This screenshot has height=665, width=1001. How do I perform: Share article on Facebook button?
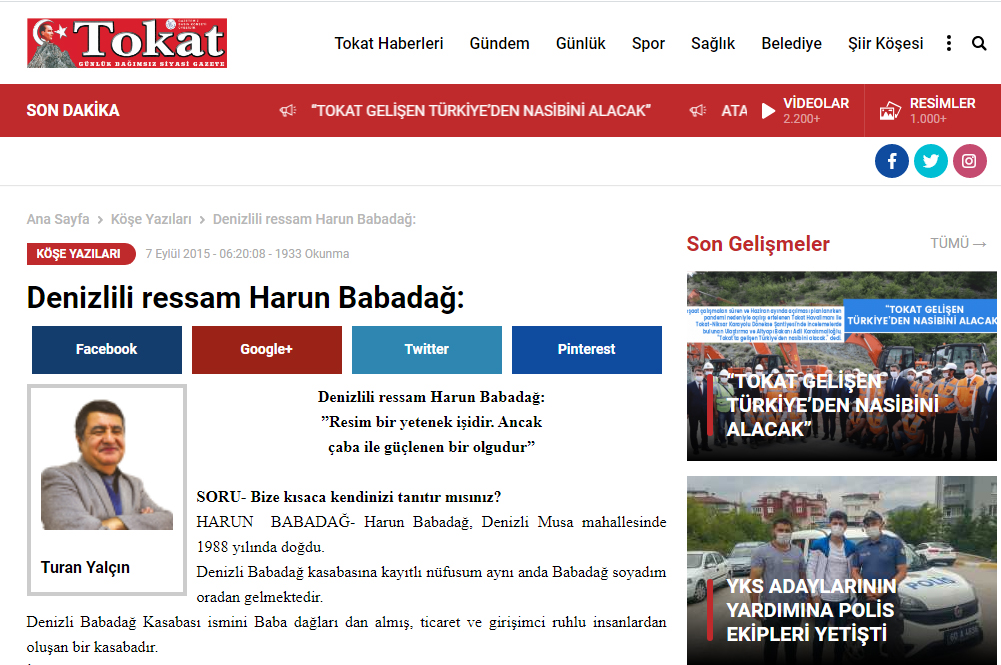(107, 349)
